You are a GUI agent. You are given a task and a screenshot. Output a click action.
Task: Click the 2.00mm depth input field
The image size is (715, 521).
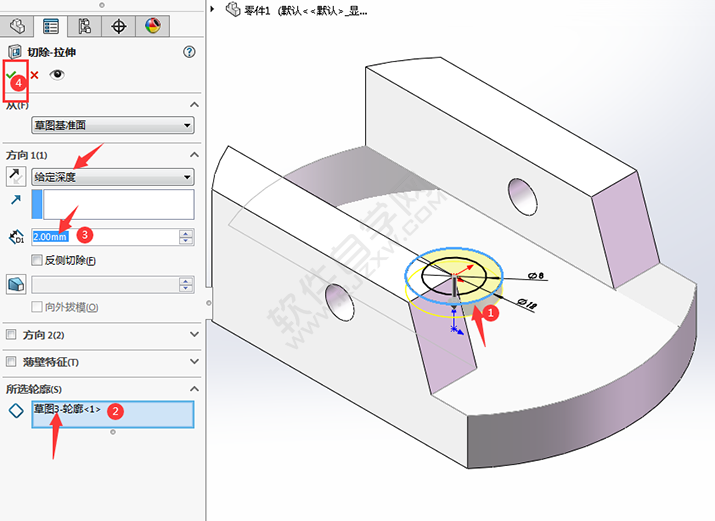[105, 237]
